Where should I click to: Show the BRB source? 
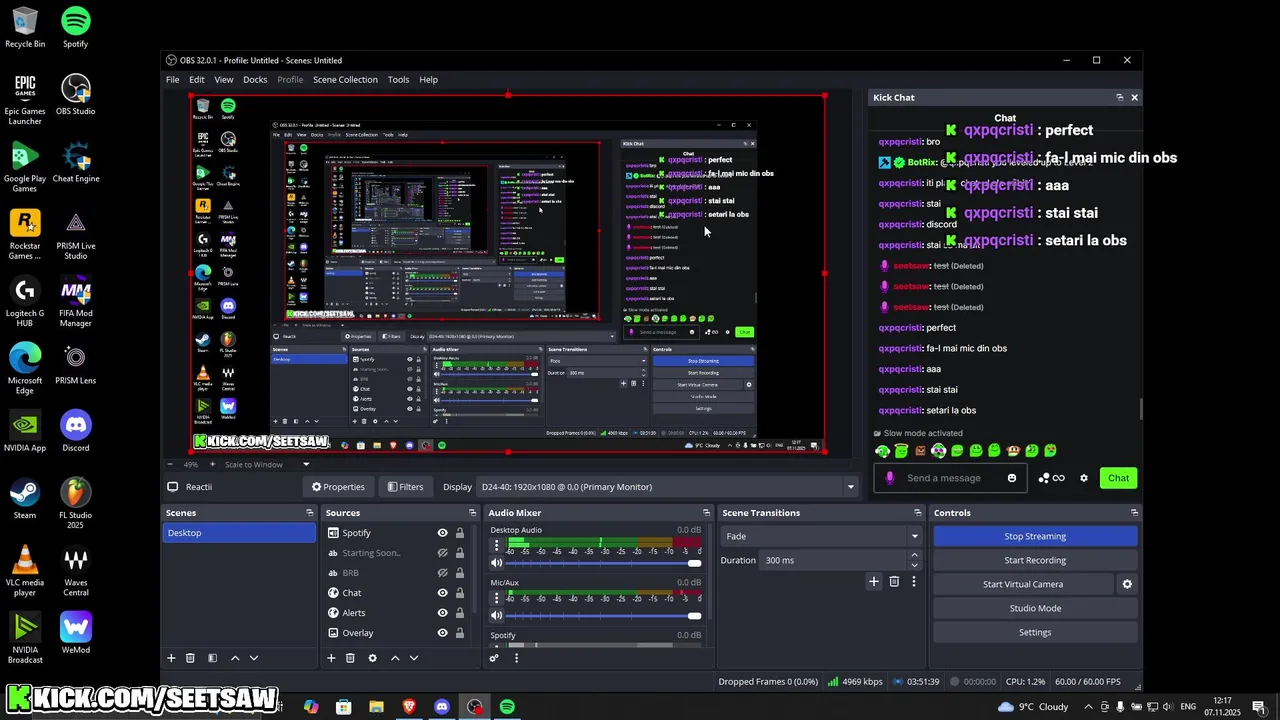442,573
